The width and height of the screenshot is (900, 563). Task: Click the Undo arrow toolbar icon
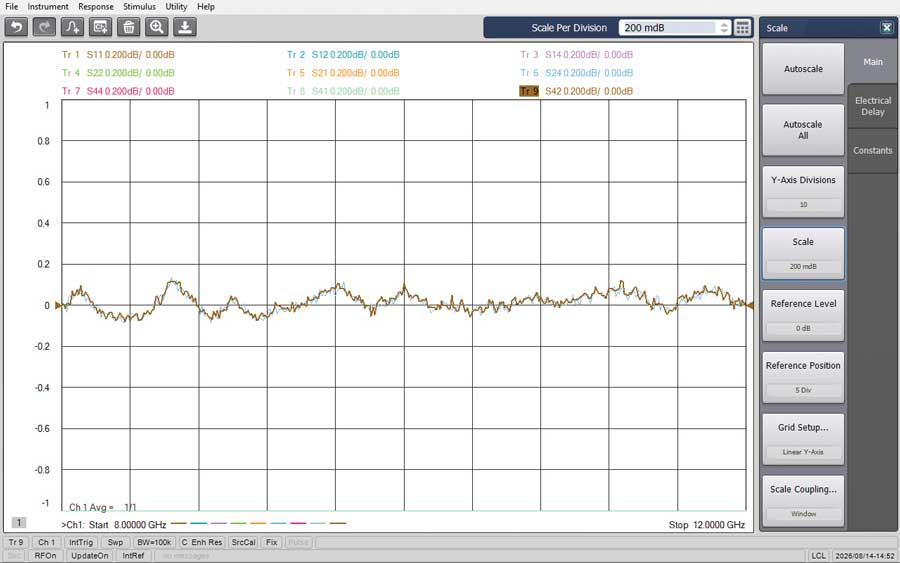pos(16,27)
